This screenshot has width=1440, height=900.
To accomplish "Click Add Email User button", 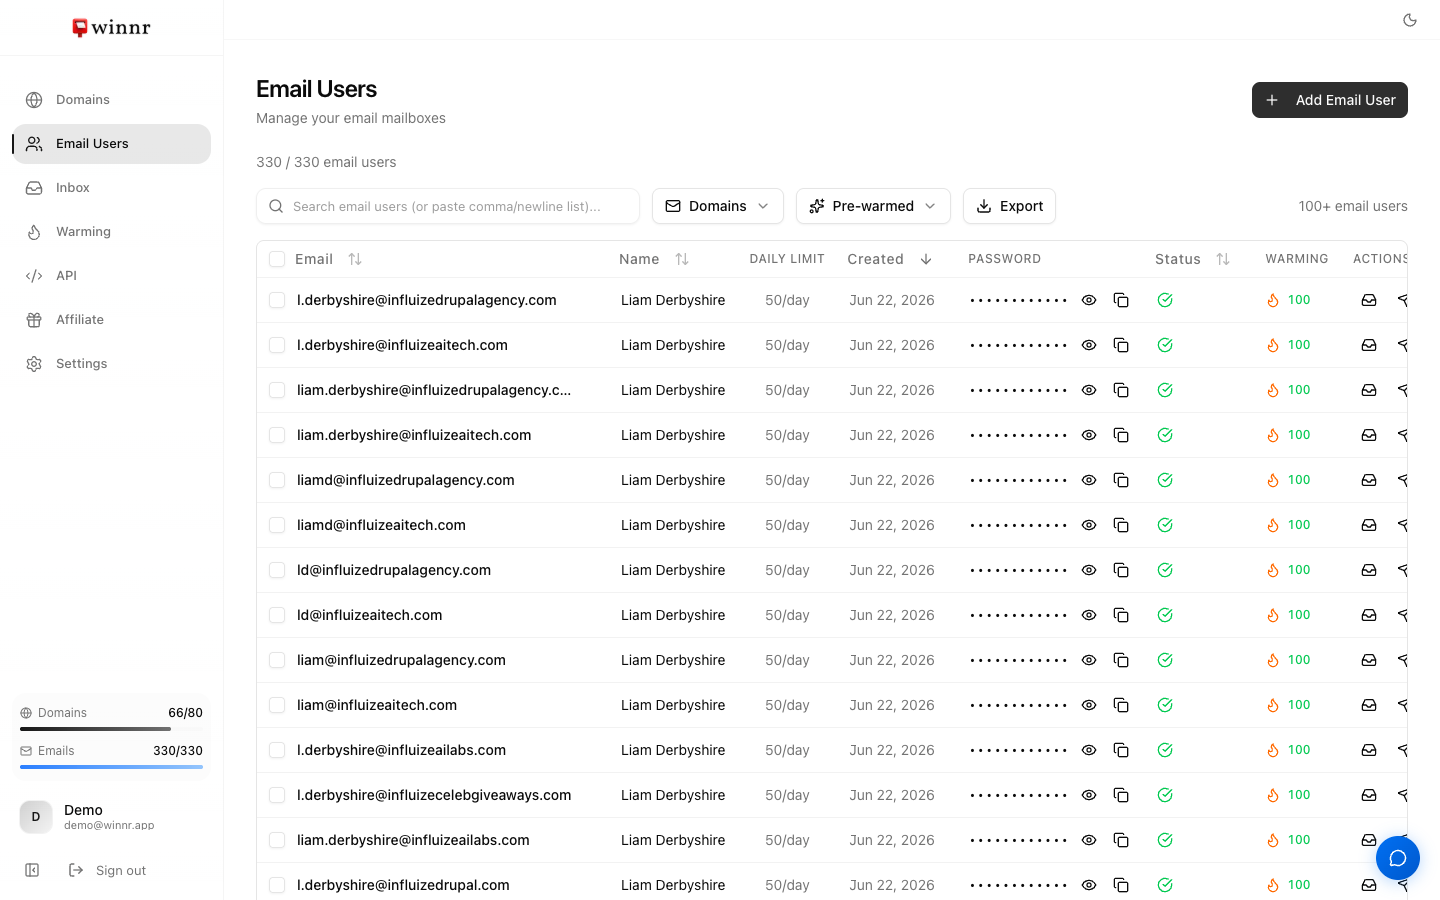I will (1329, 100).
